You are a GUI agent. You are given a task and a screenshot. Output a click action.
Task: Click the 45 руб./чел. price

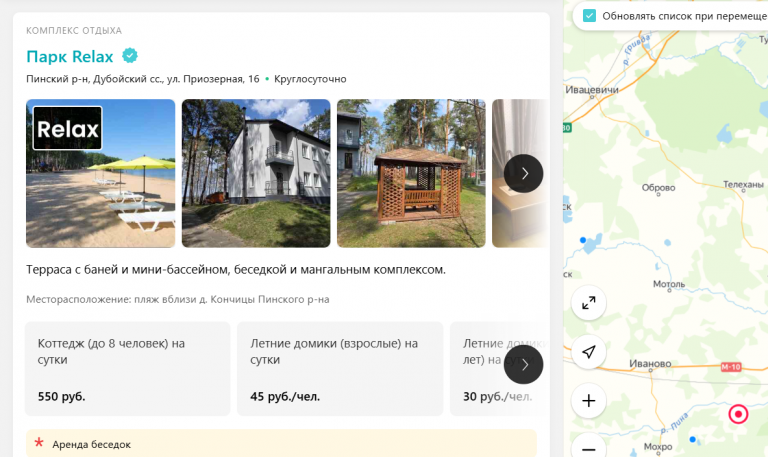pyautogui.click(x=285, y=396)
